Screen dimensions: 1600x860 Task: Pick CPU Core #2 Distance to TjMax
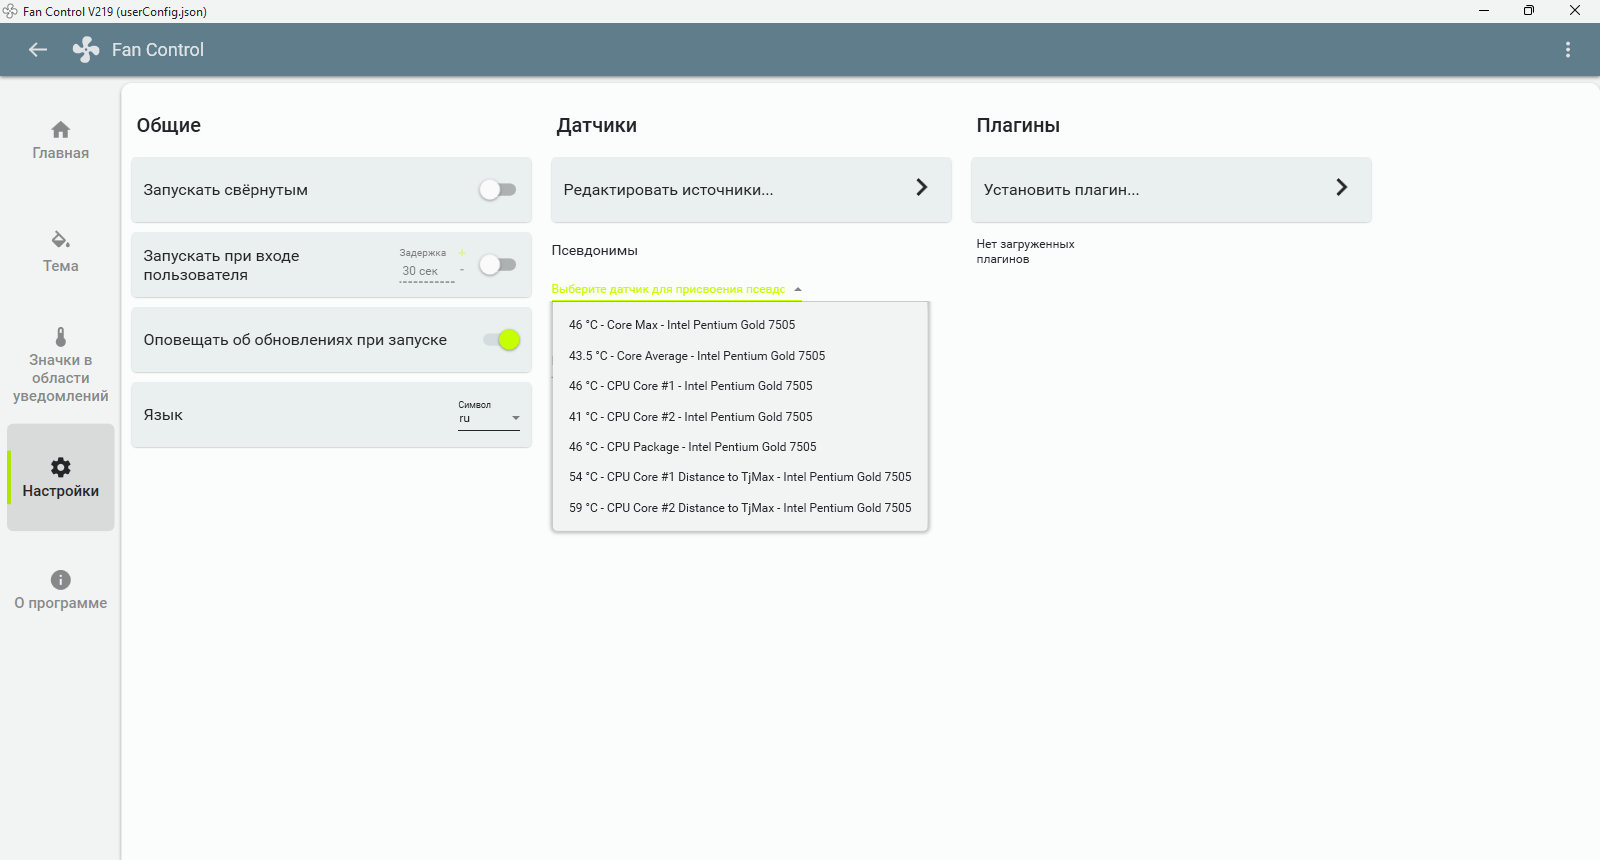740,508
